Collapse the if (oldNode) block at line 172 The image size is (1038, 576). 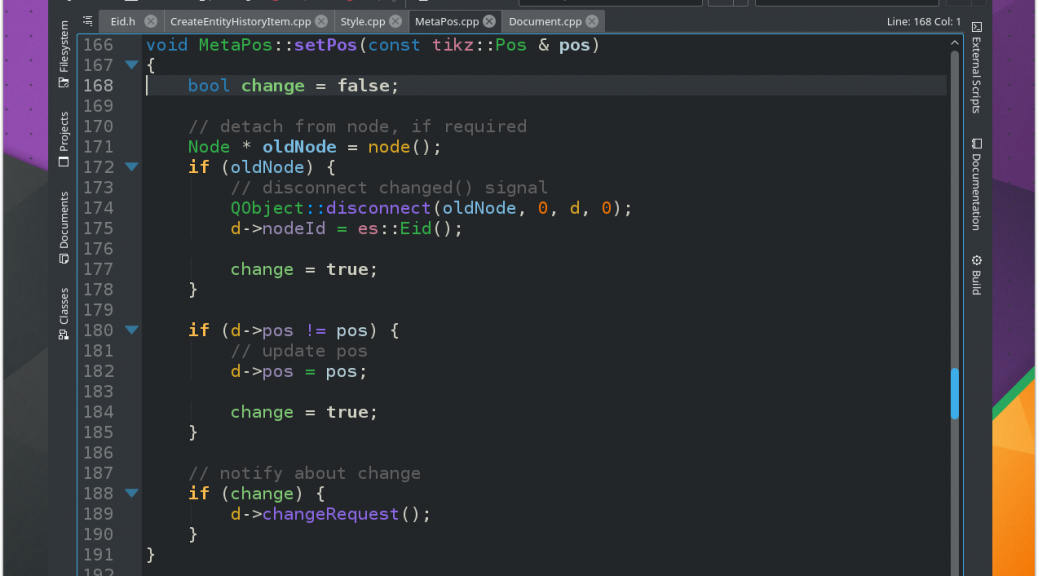[x=131, y=167]
